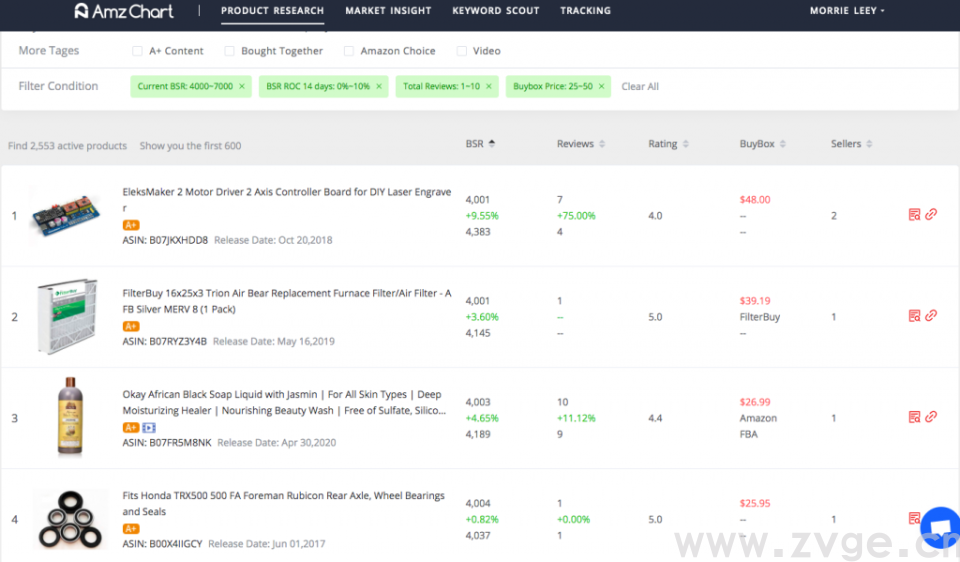The height and width of the screenshot is (562, 960).
Task: Open the chat support bubble
Action: [939, 527]
